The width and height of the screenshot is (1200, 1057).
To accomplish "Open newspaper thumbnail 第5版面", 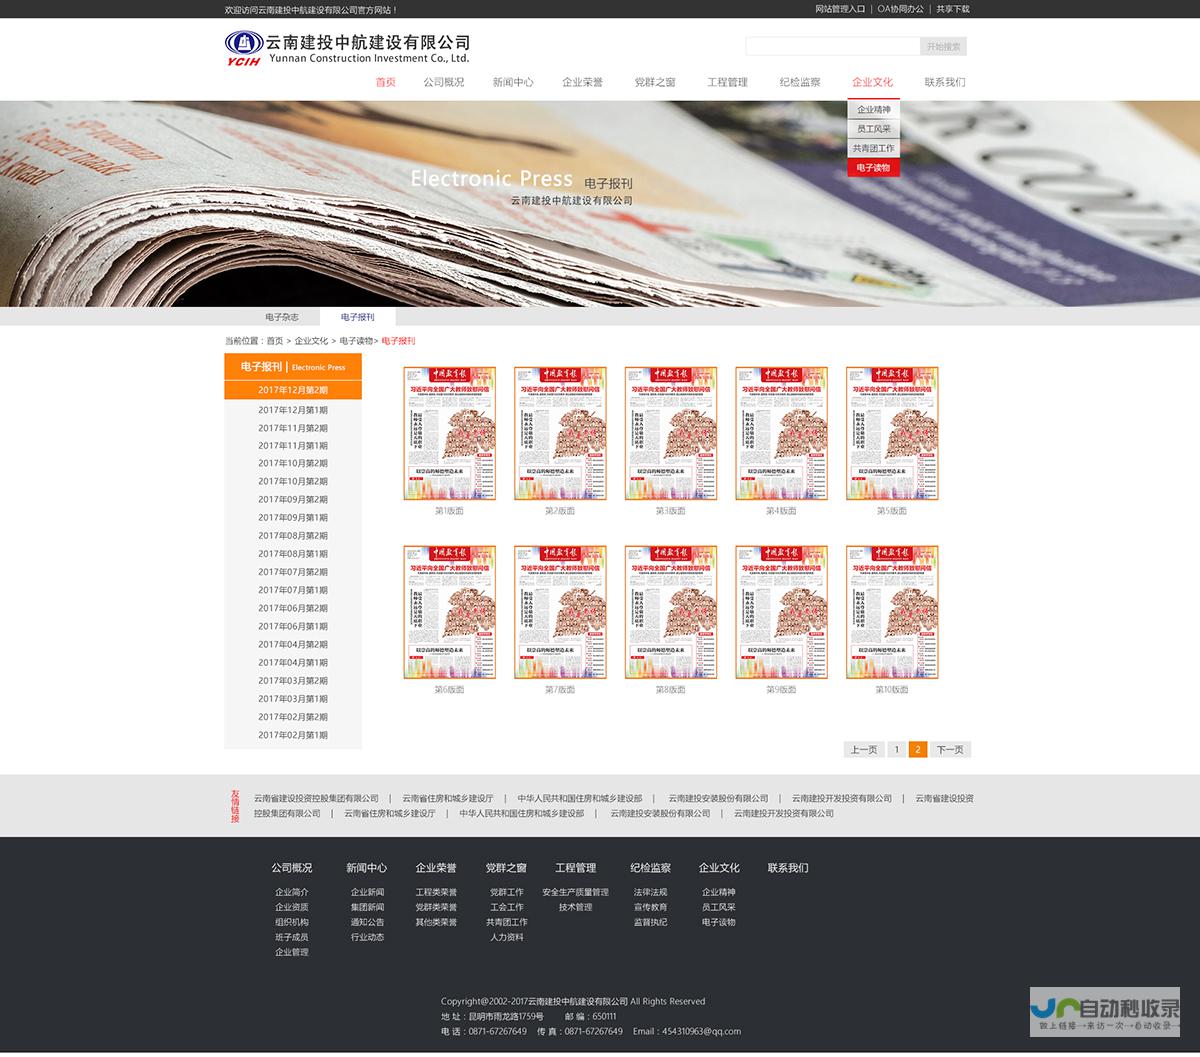I will [892, 433].
